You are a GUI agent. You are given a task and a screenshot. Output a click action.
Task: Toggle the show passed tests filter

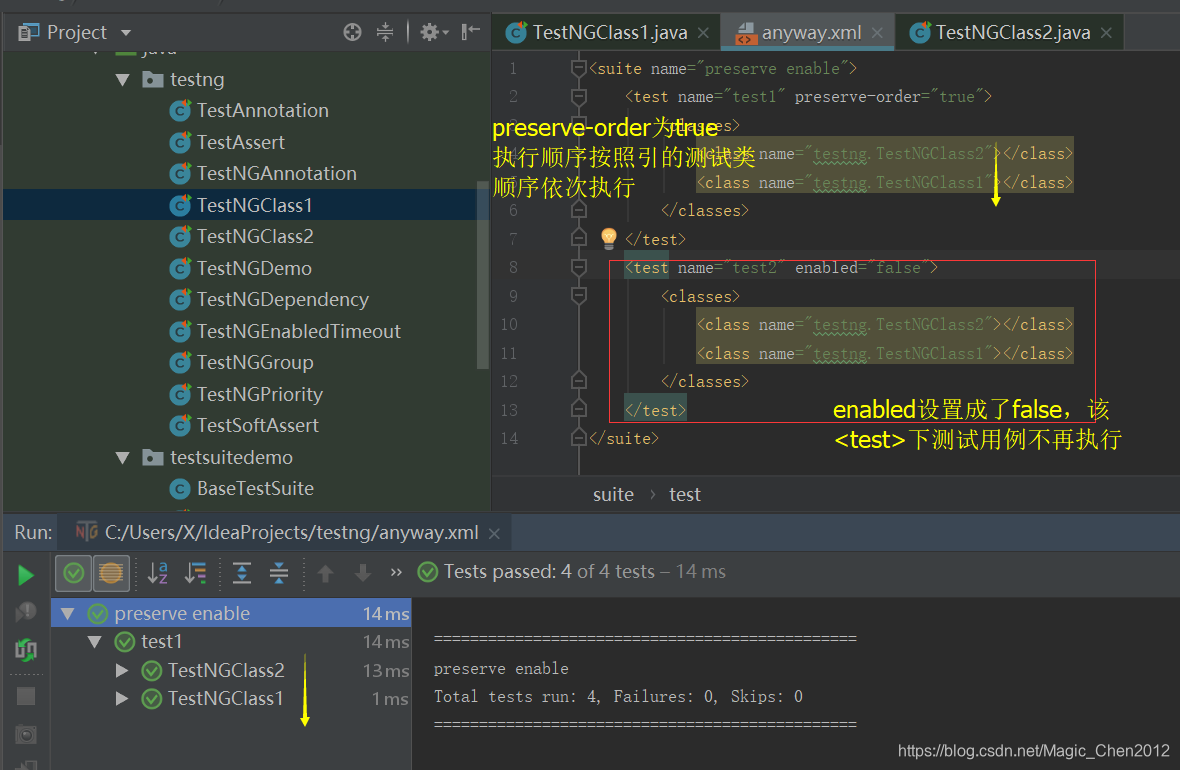click(x=74, y=574)
